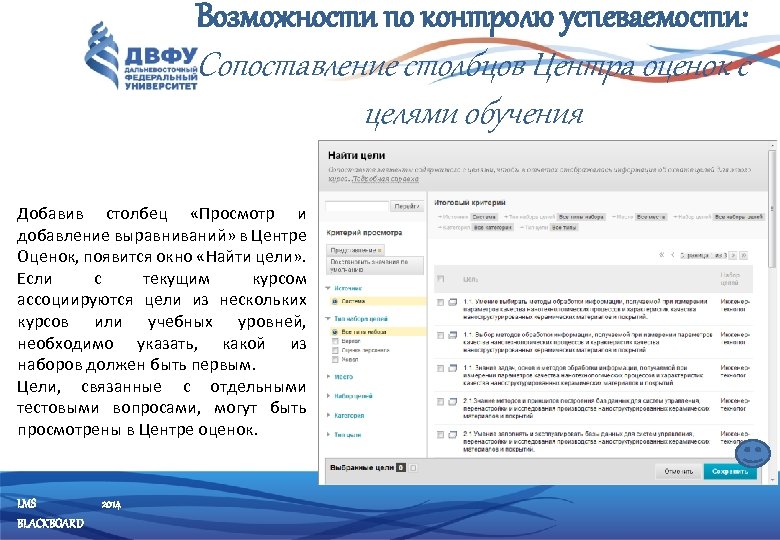Go to the previous results page

[673, 255]
